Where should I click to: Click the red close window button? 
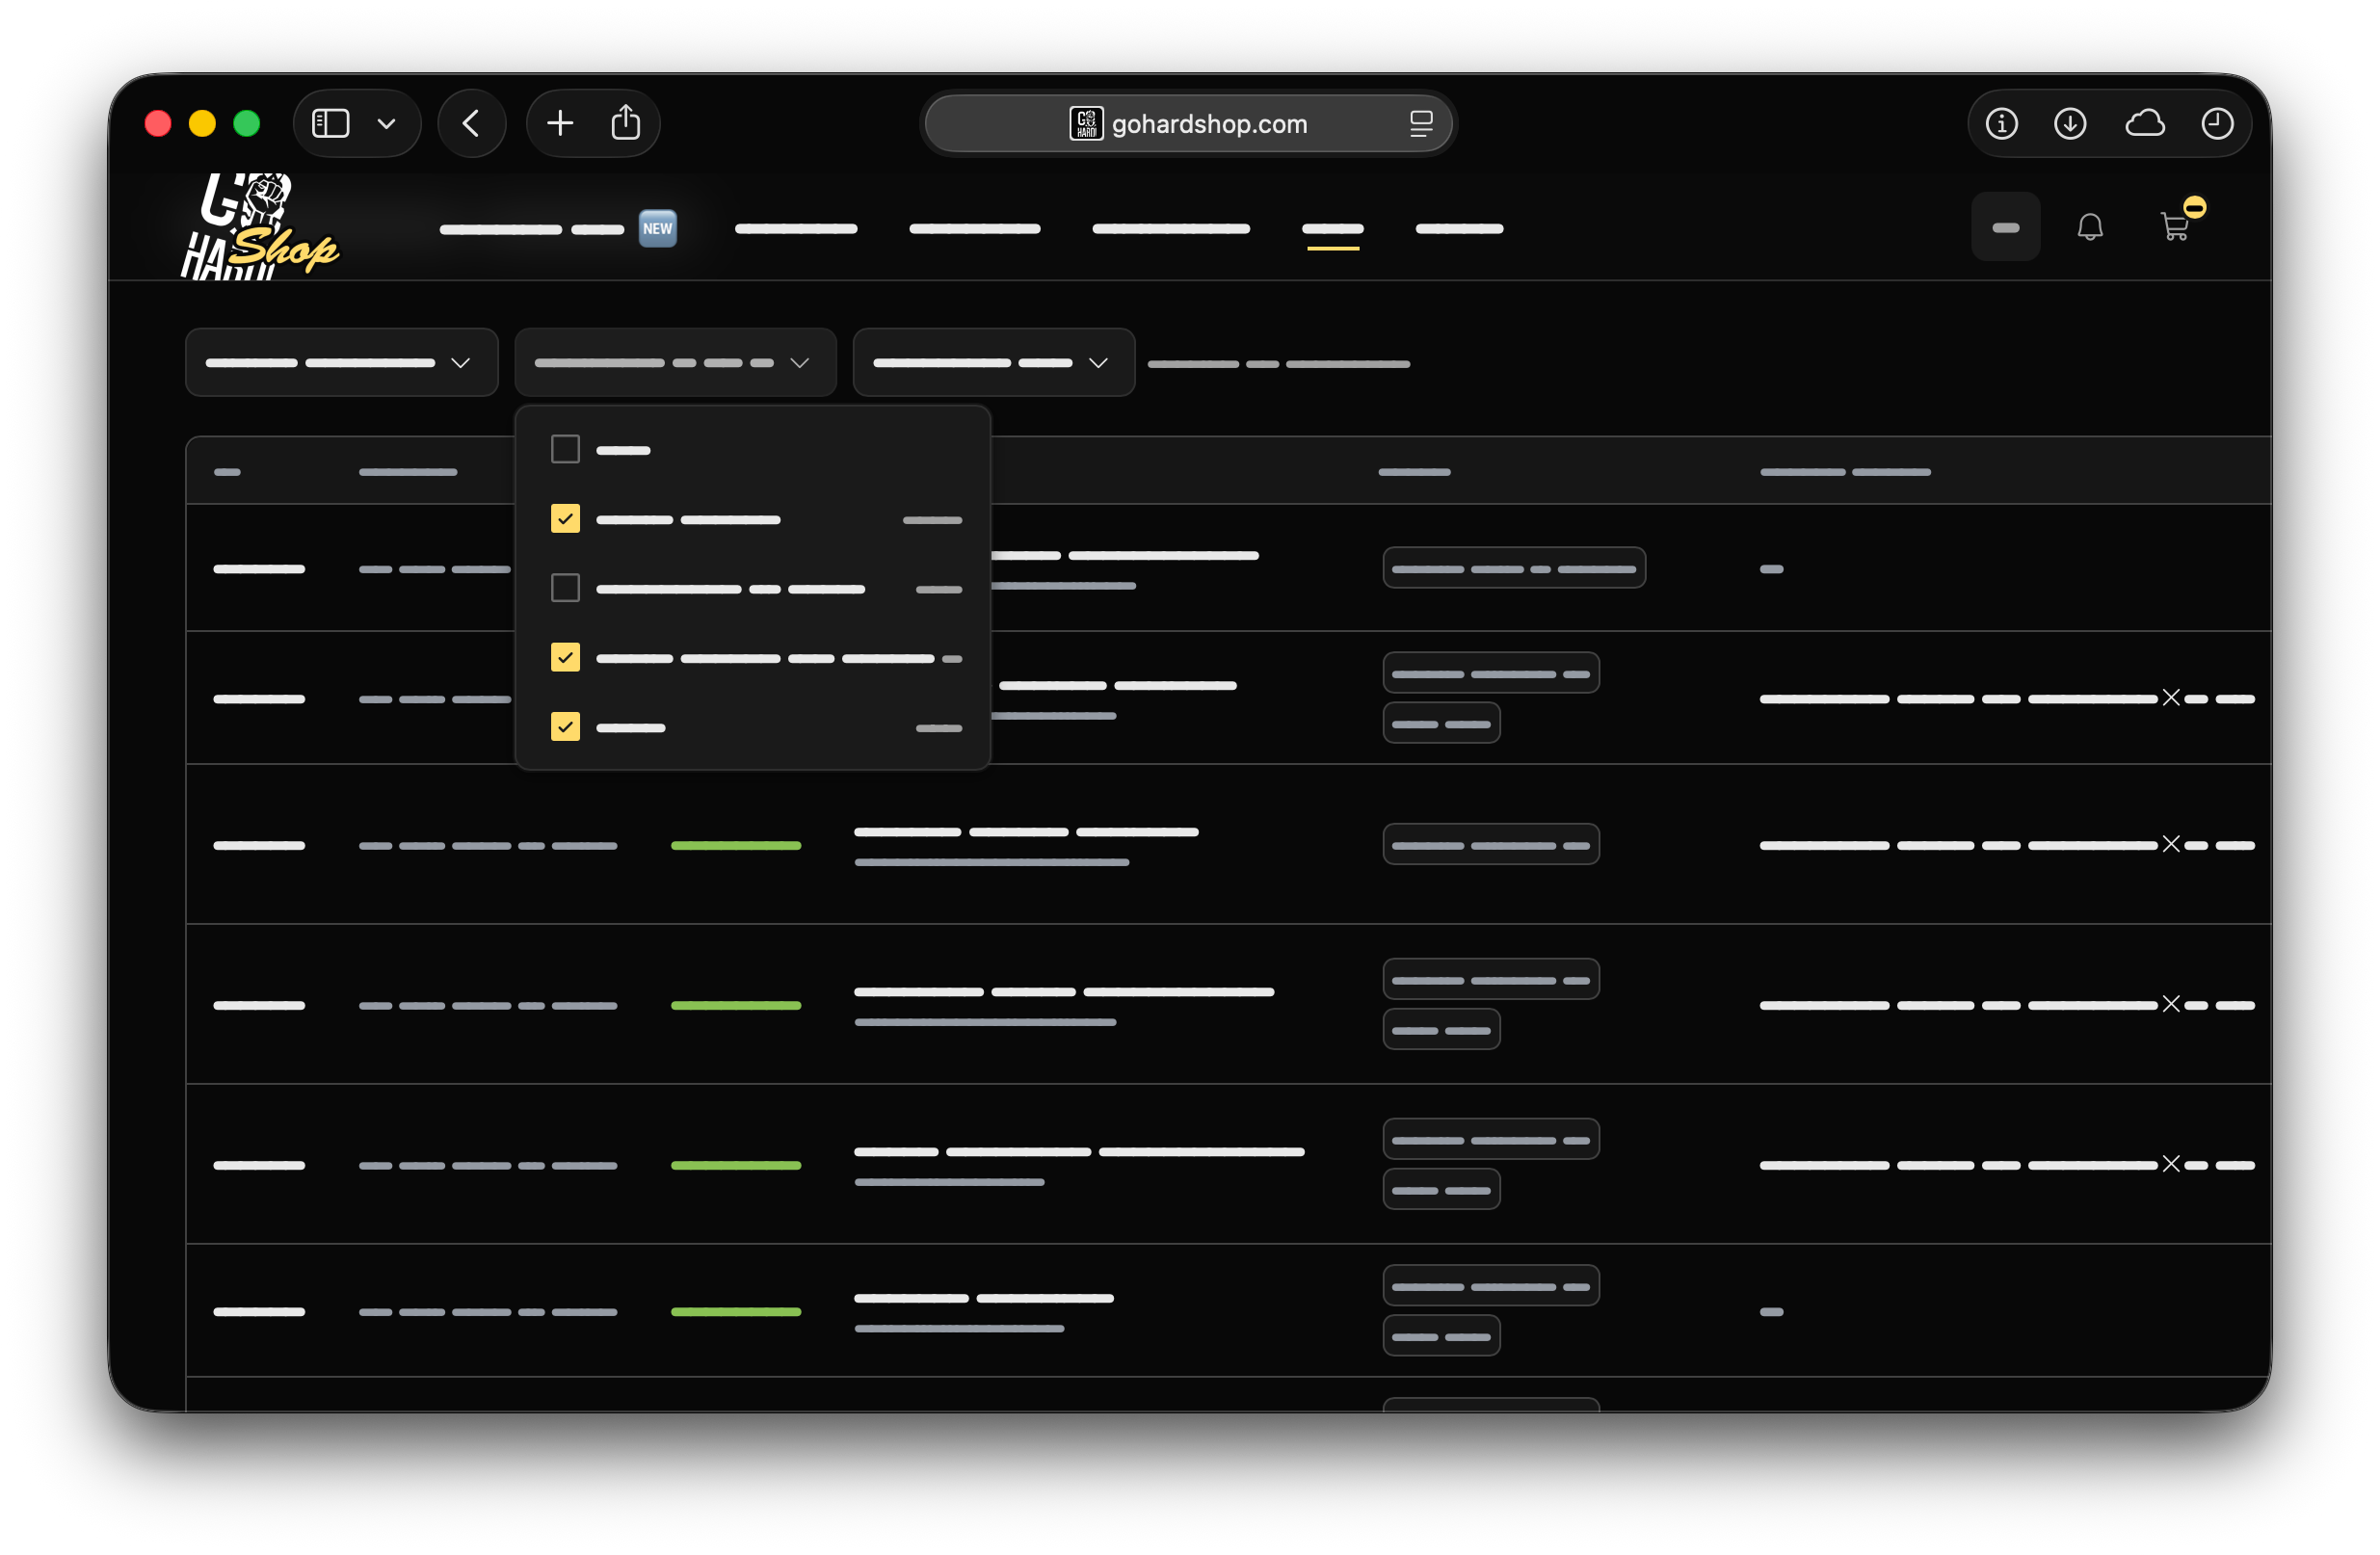pos(158,123)
